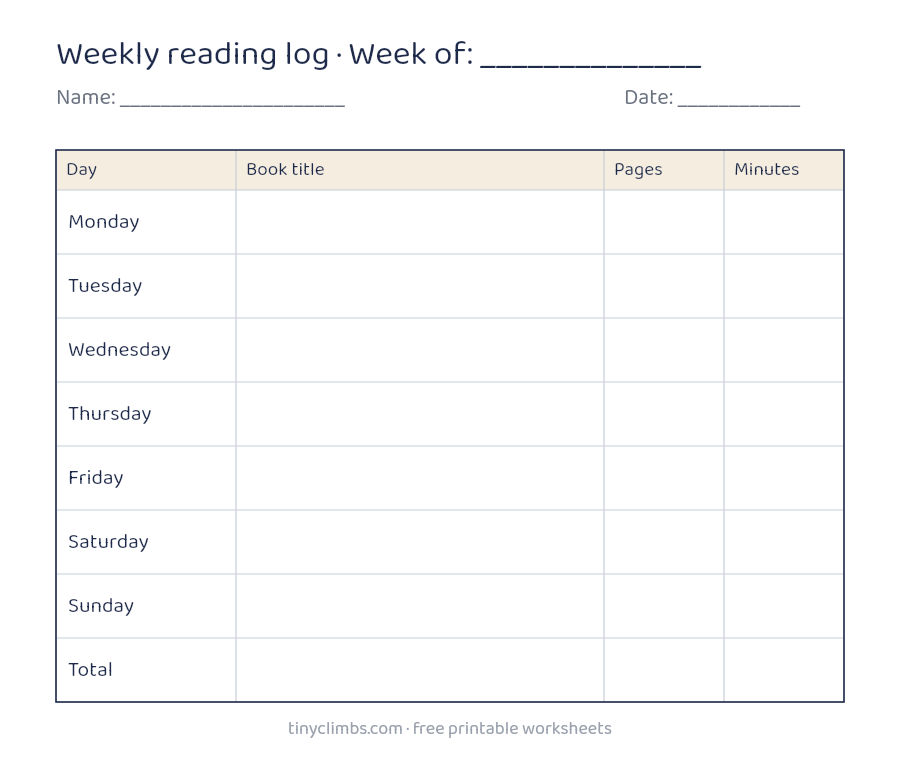900x758 pixels.
Task: Click the Total minutes cell
Action: tap(783, 670)
